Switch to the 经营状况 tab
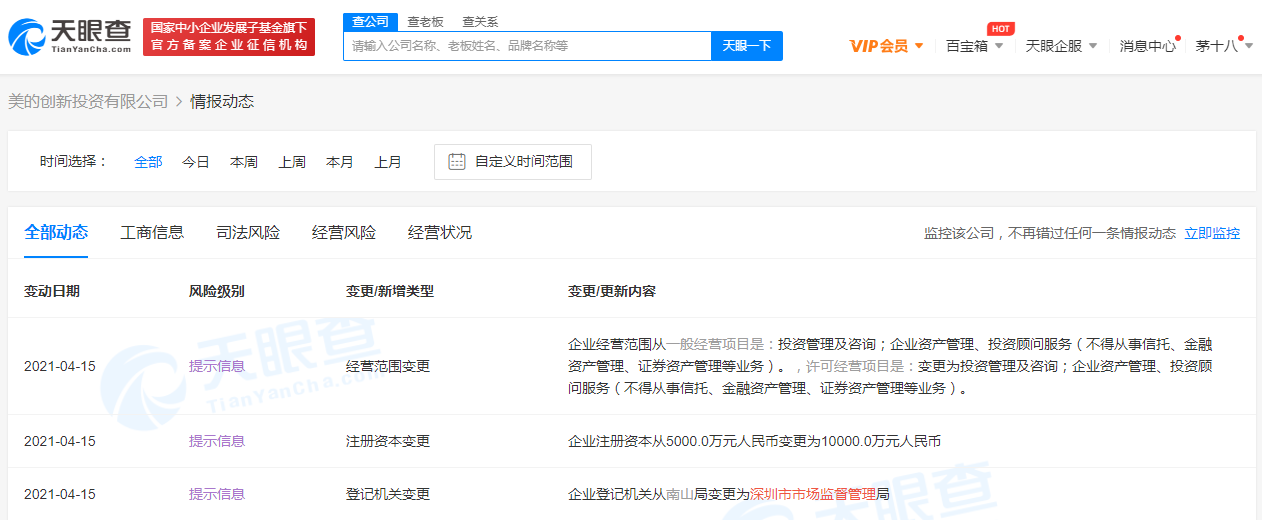Image resolution: width=1262 pixels, height=520 pixels. point(440,233)
